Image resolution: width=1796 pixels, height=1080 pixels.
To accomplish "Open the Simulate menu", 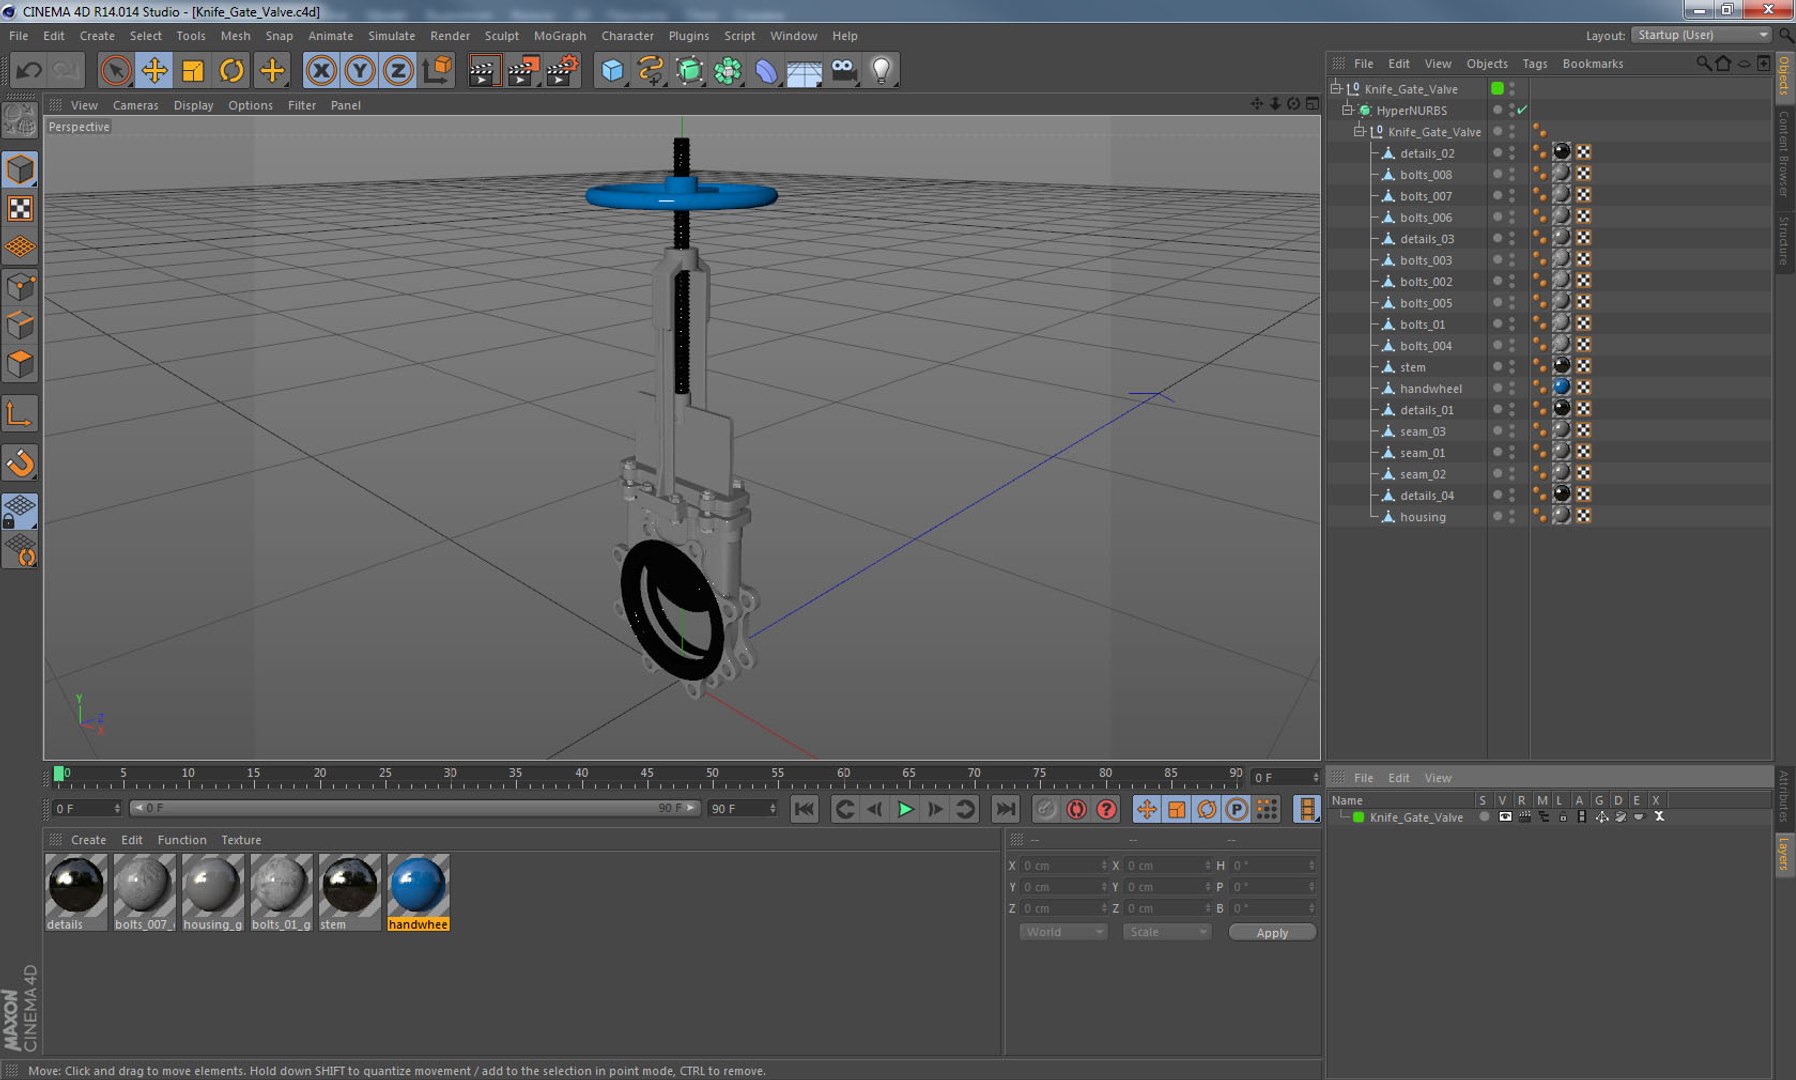I will 392,36.
